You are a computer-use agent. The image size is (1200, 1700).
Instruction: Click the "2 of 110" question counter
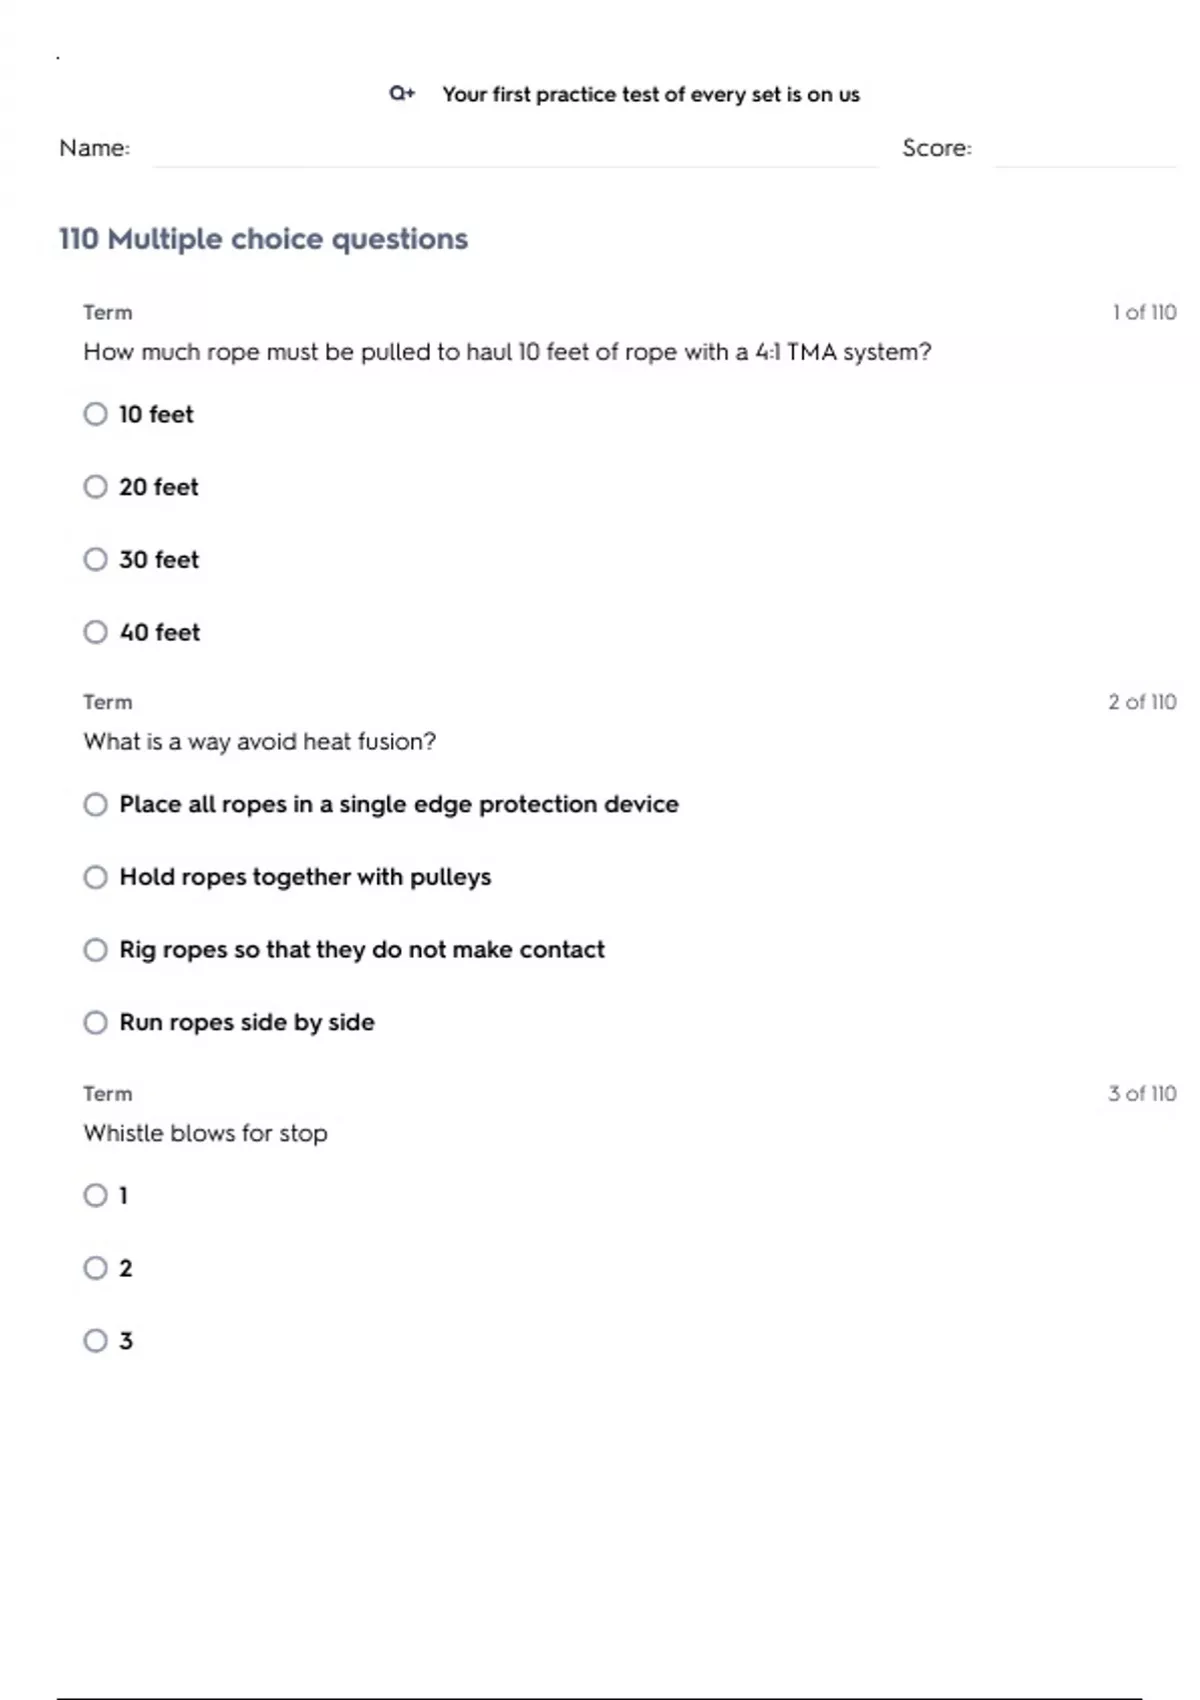(1142, 702)
